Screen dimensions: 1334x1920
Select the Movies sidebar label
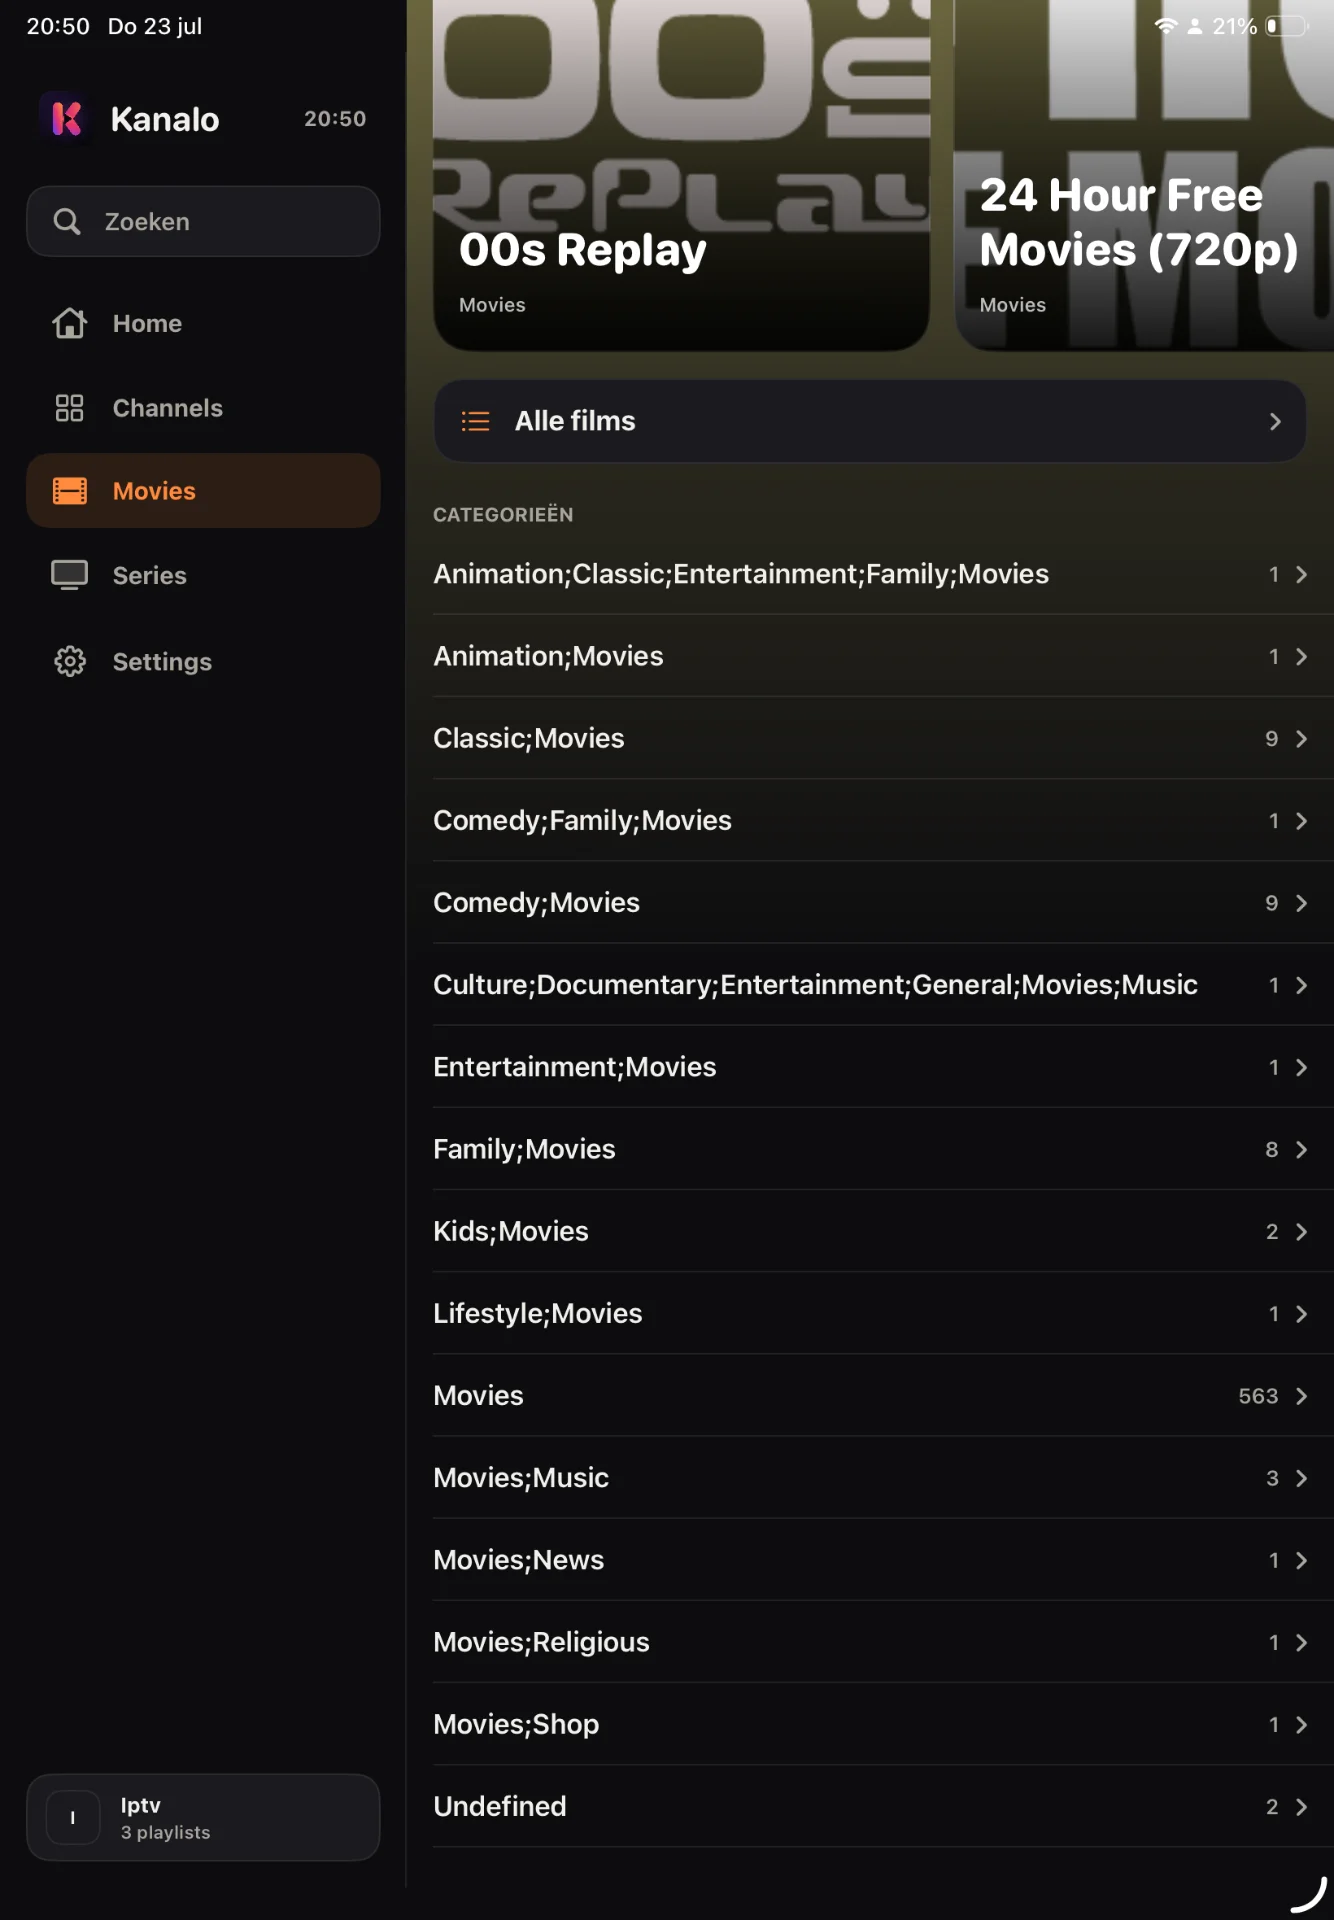point(154,491)
